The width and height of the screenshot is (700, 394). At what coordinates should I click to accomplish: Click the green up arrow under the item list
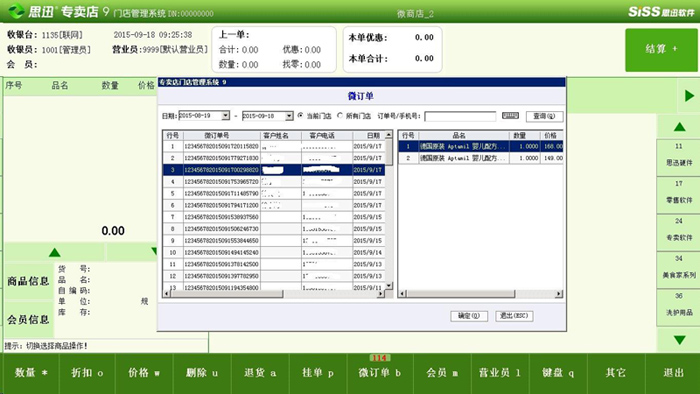[x=54, y=253]
